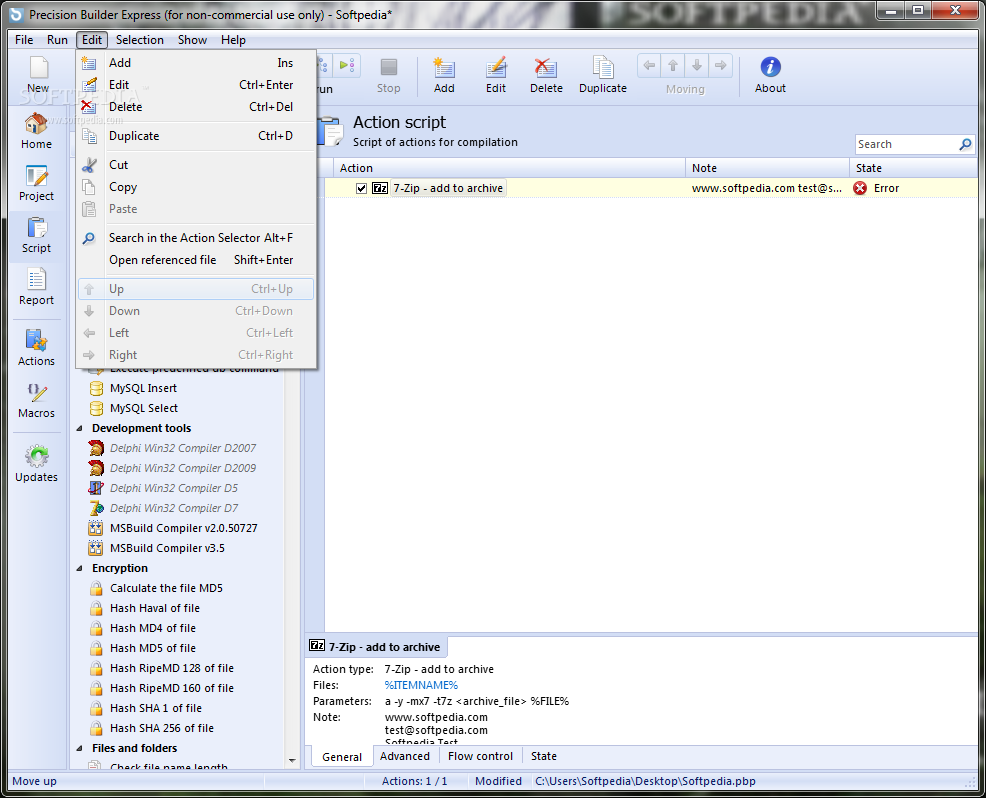This screenshot has height=798, width=986.
Task: Open the Show menu
Action: (x=192, y=40)
